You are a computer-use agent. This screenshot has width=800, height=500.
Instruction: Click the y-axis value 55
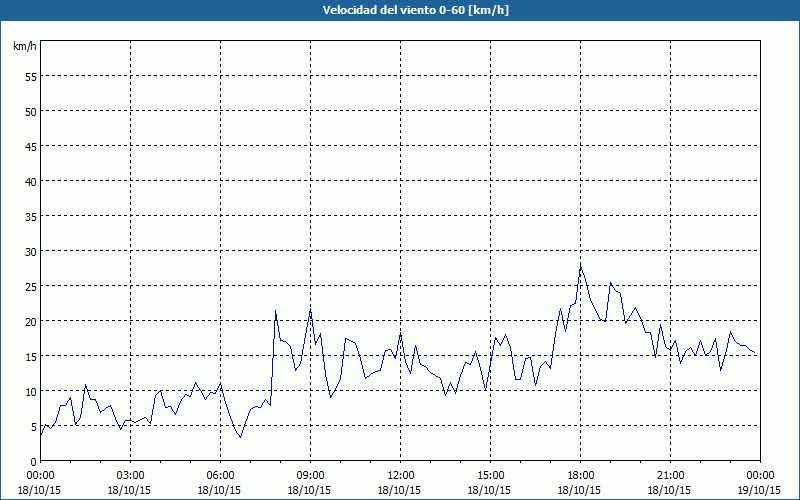(x=31, y=77)
